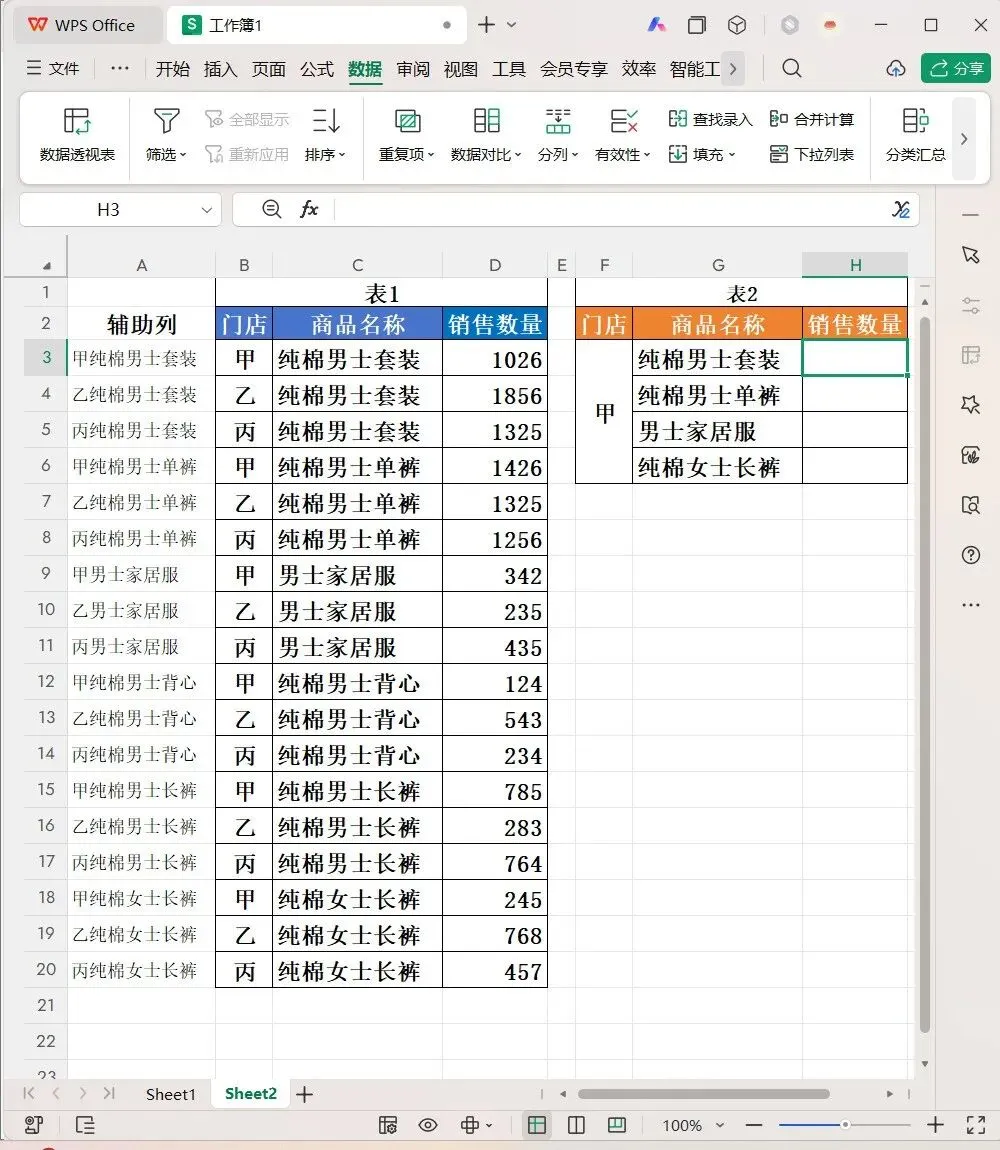Click the formula bar input field
Screen dimensions: 1000x1150
click(609, 210)
